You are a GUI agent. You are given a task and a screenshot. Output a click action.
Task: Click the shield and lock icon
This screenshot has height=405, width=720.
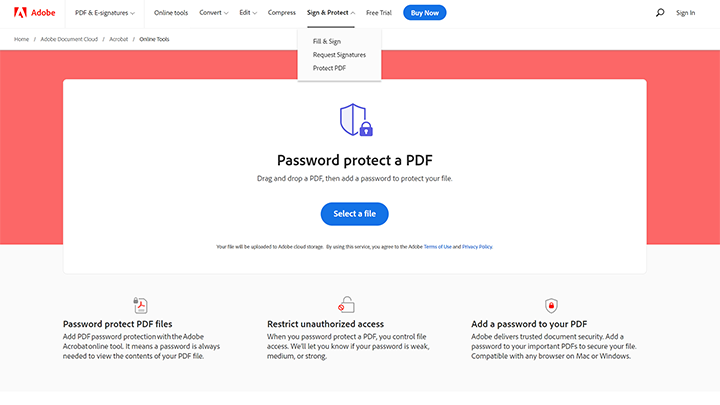pyautogui.click(x=355, y=120)
